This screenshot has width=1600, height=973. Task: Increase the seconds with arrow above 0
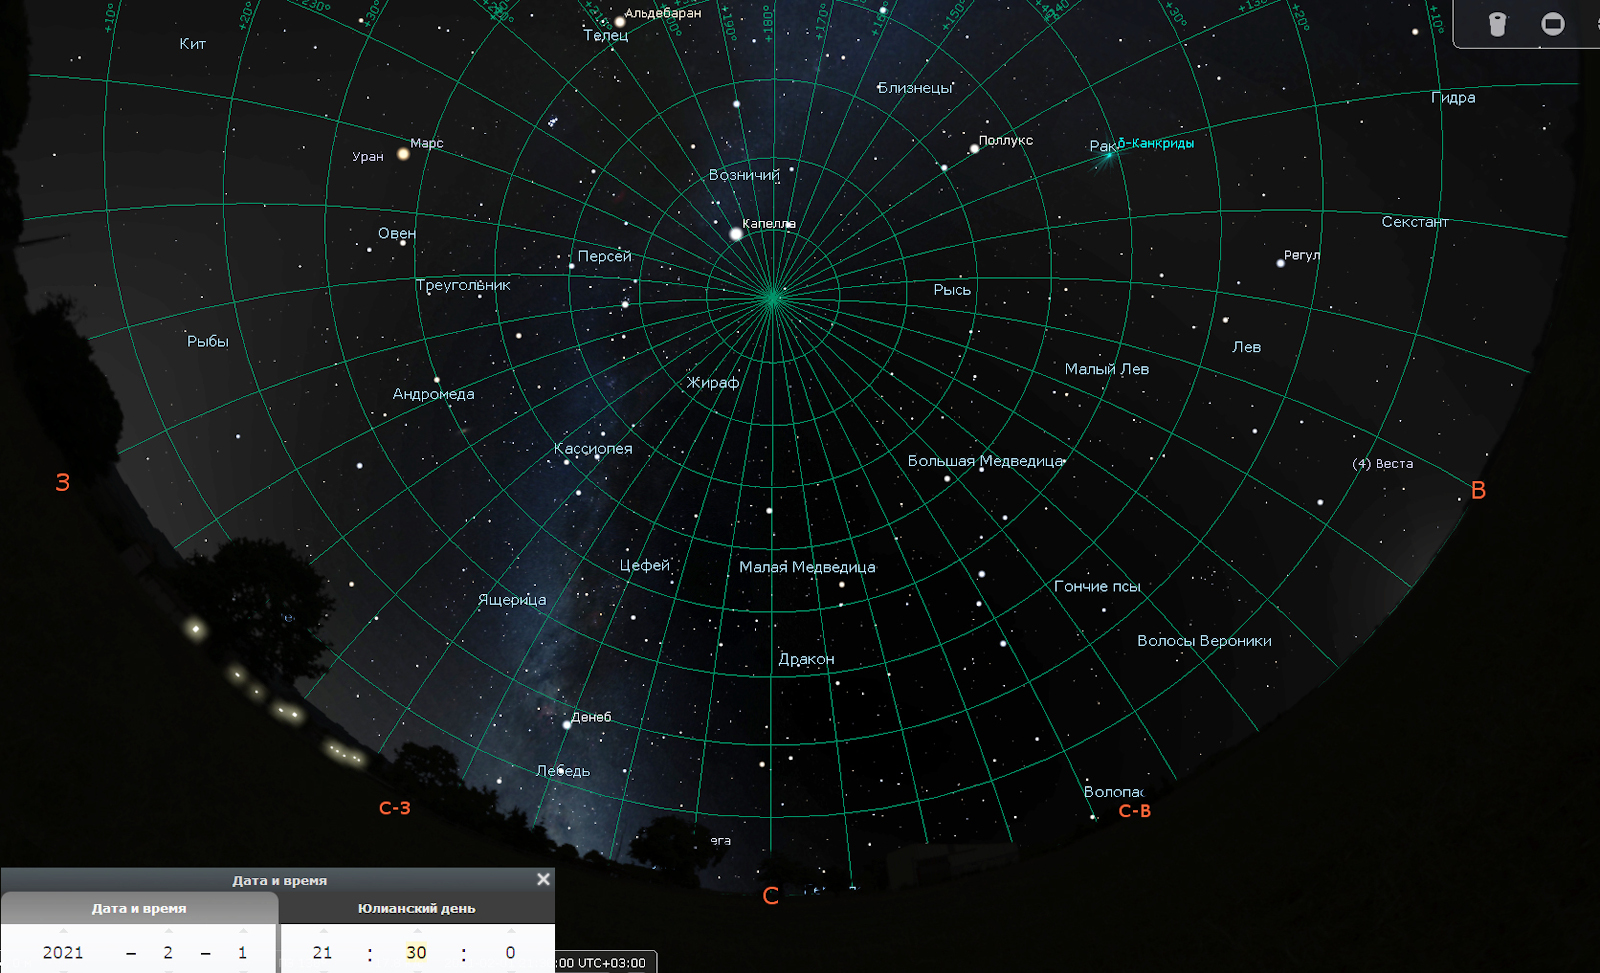click(x=510, y=931)
